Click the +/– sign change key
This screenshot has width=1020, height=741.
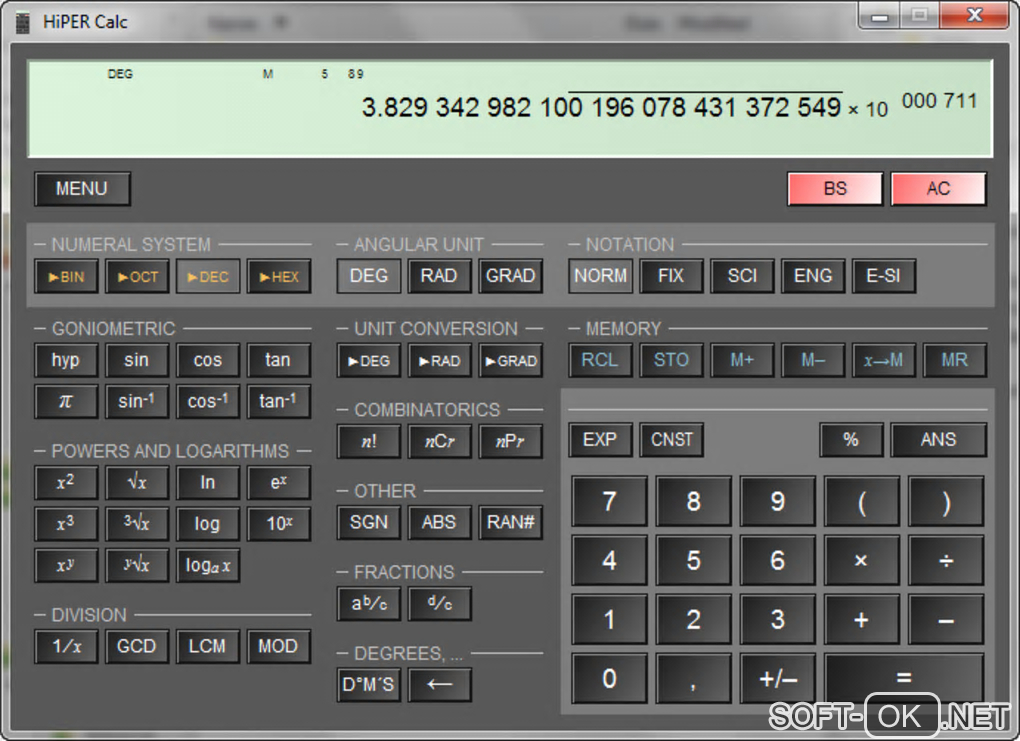pos(778,679)
